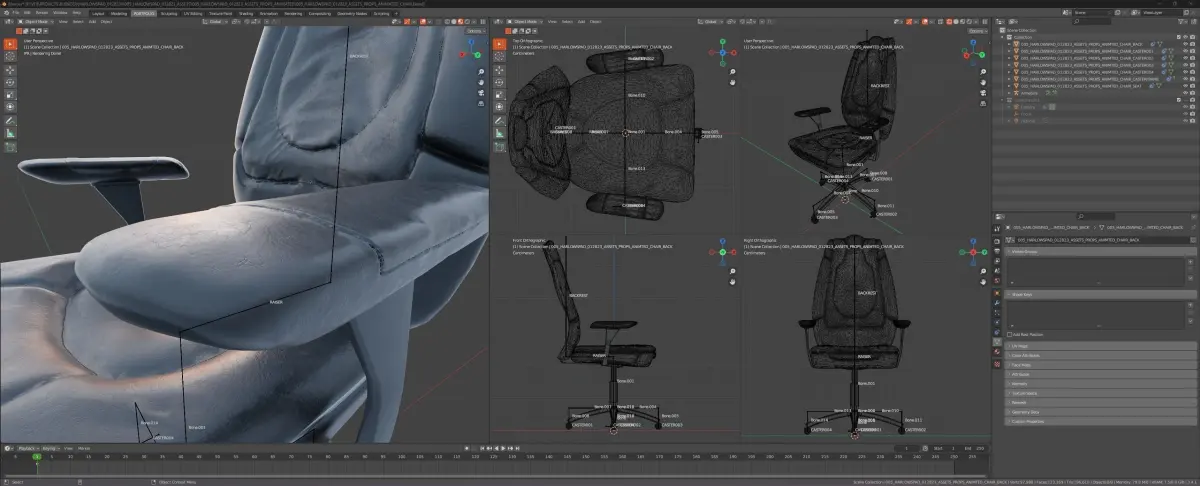The width and height of the screenshot is (1200, 486).
Task: Hide CHAIR_BACK object with eye icon
Action: tap(1186, 44)
